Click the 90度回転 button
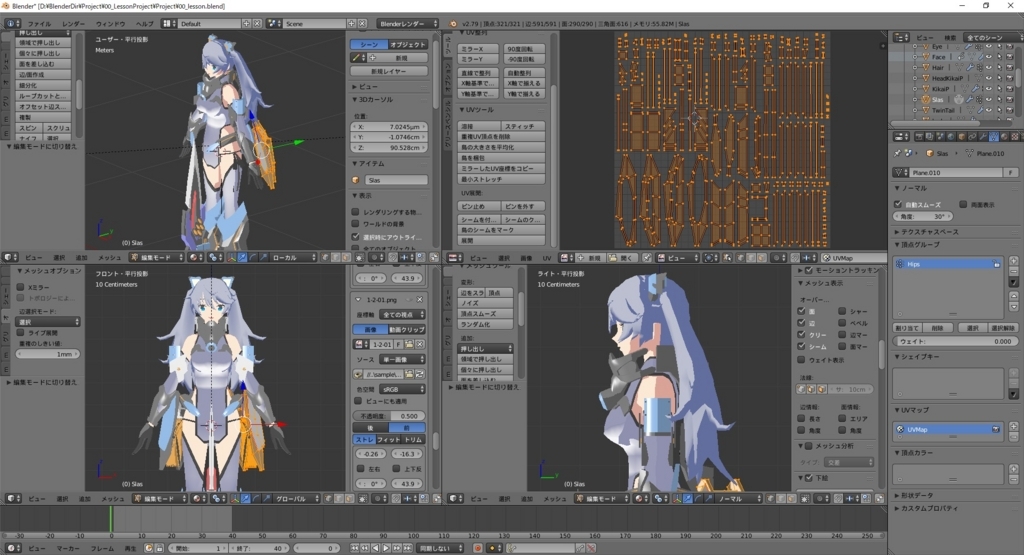The image size is (1024, 555). 522,50
